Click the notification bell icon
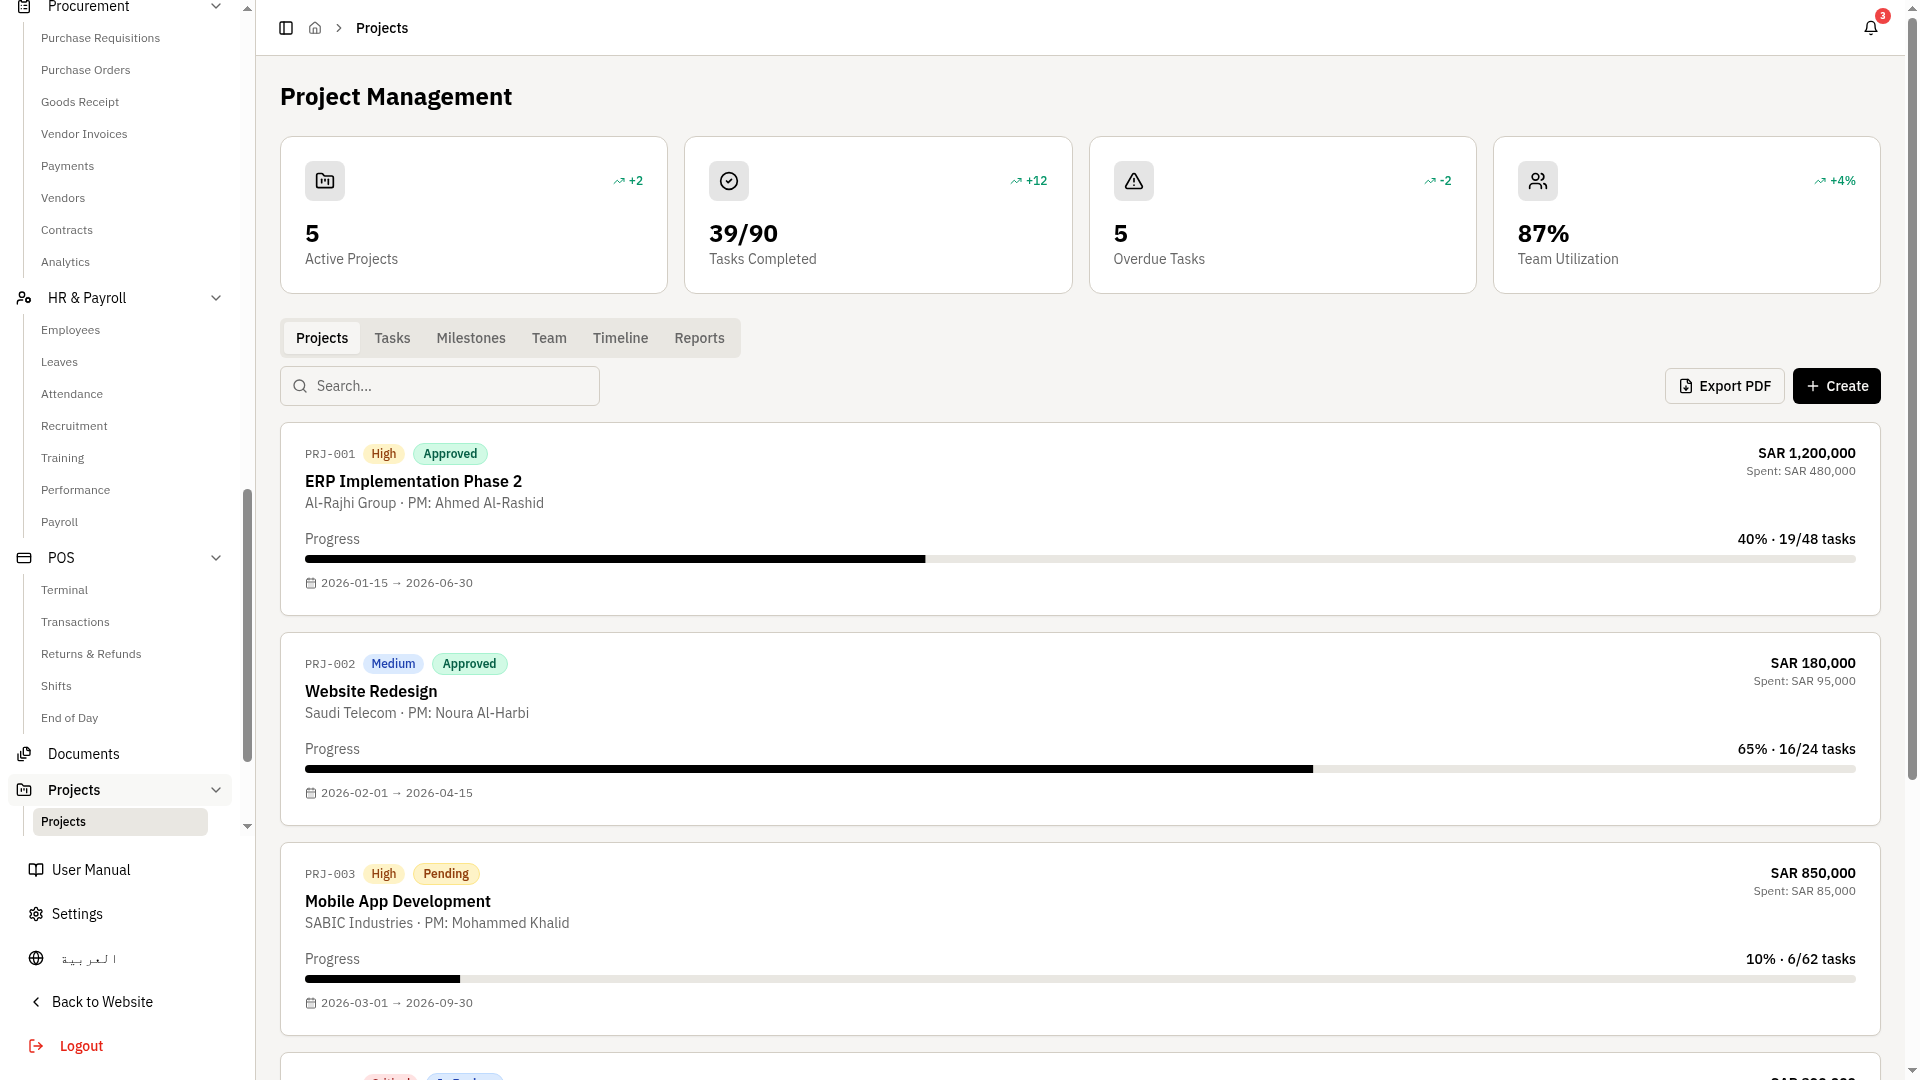The height and width of the screenshot is (1080, 1920). (1870, 28)
